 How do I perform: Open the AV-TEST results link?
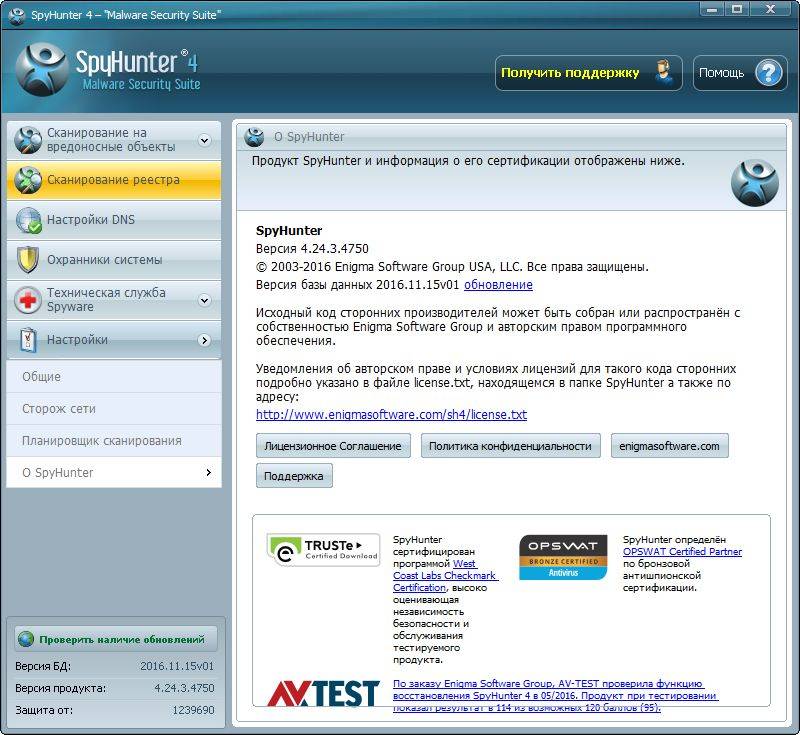click(x=556, y=695)
